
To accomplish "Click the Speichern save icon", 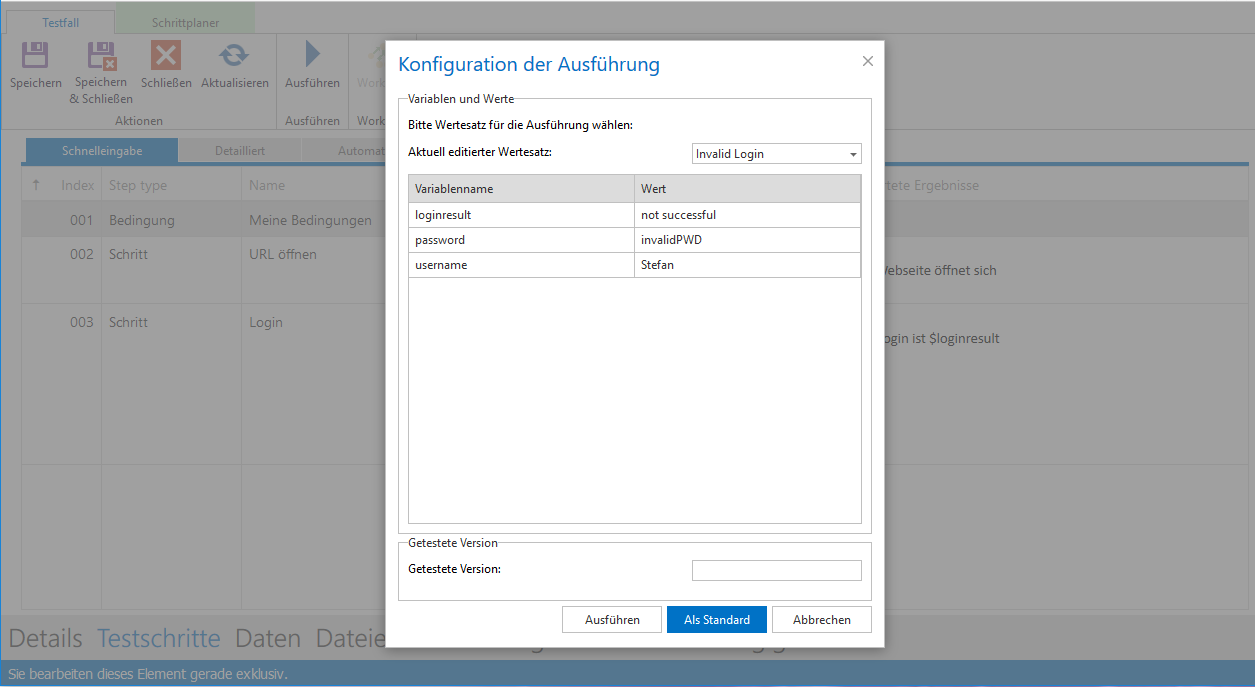I will click(36, 56).
